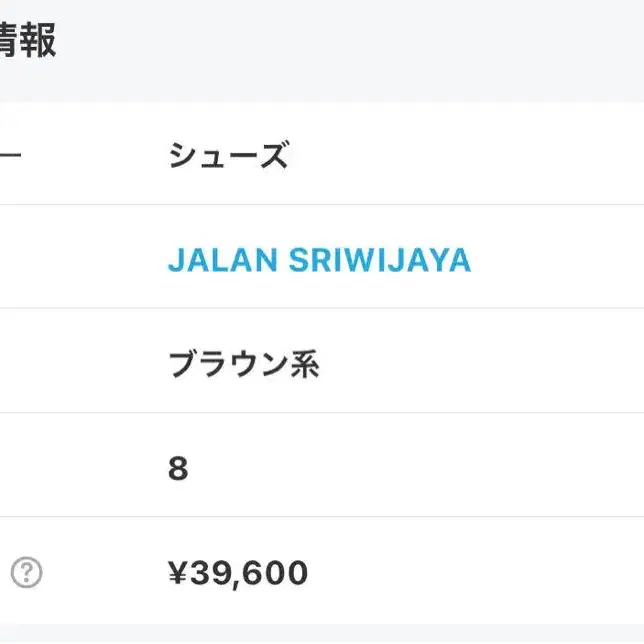Select the size value 8
Viewport: 644px width, 644px height.
coord(178,469)
